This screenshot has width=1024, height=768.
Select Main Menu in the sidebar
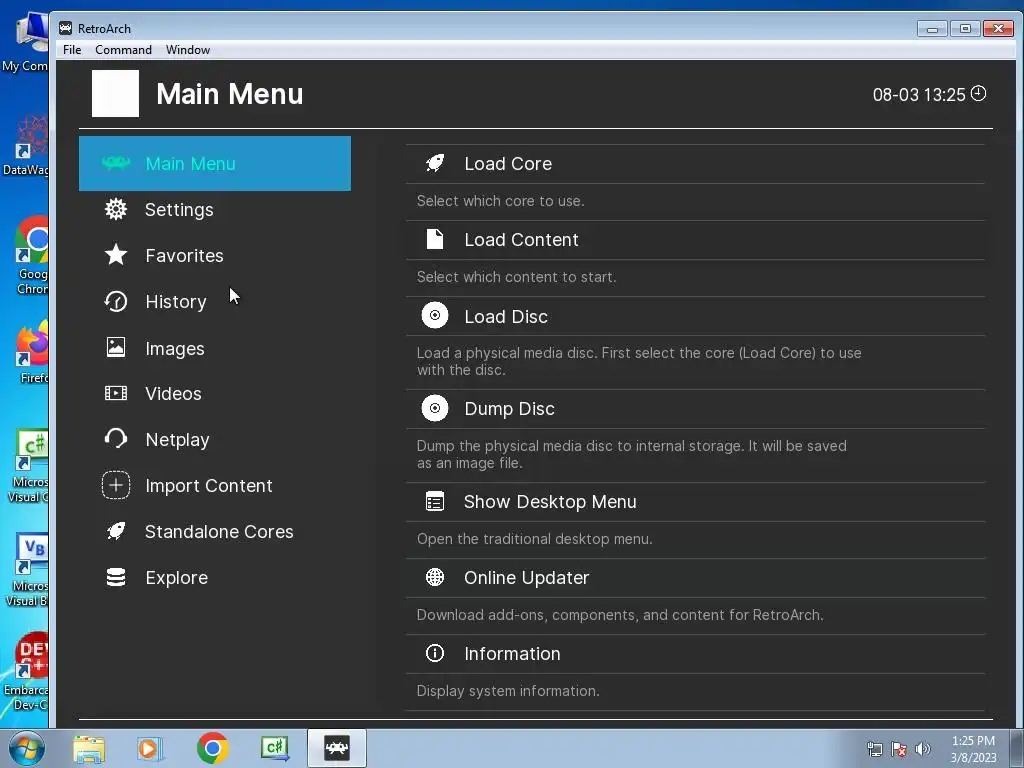pos(215,163)
